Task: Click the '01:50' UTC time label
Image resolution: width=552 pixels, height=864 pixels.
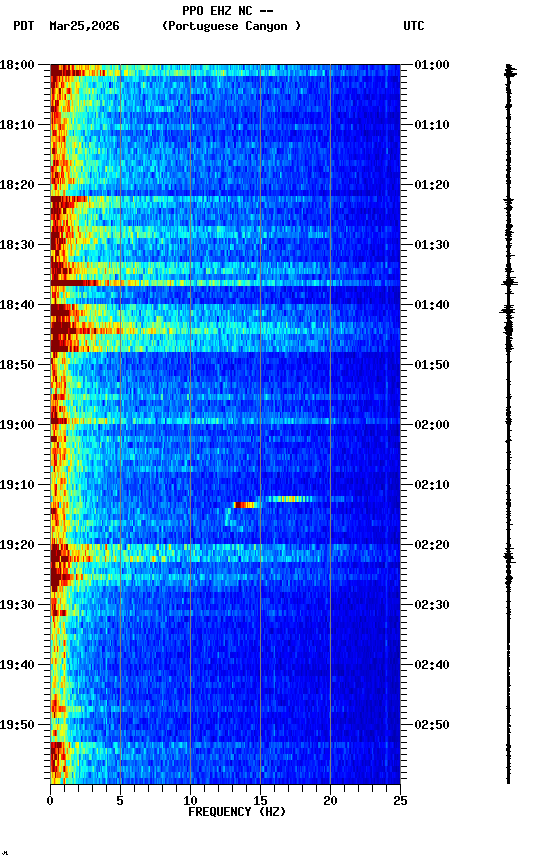Action: tap(432, 365)
